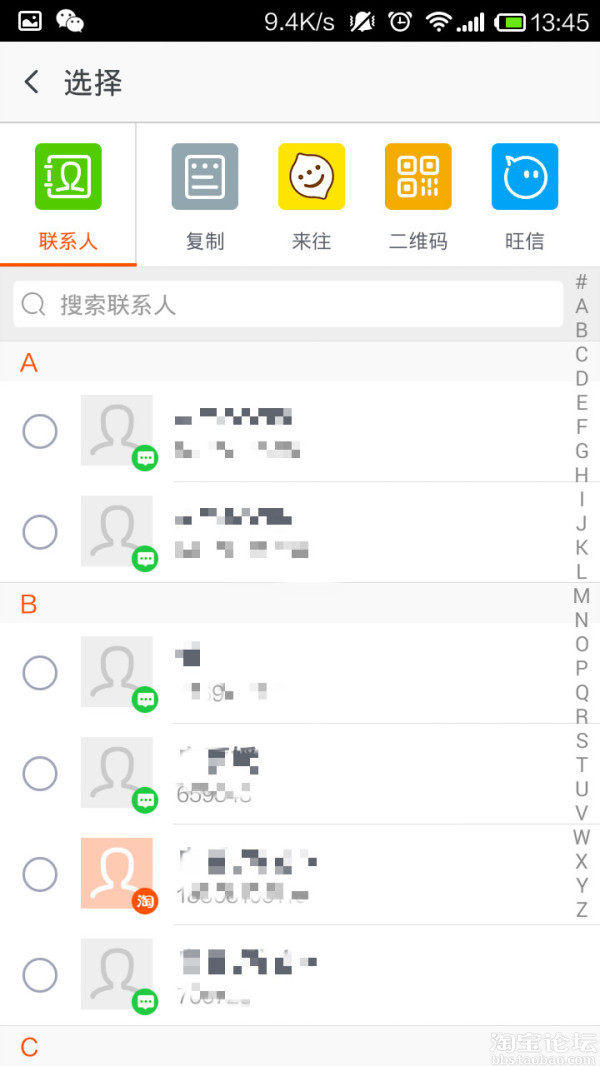Select the first contact's radio circle under A

click(40, 432)
